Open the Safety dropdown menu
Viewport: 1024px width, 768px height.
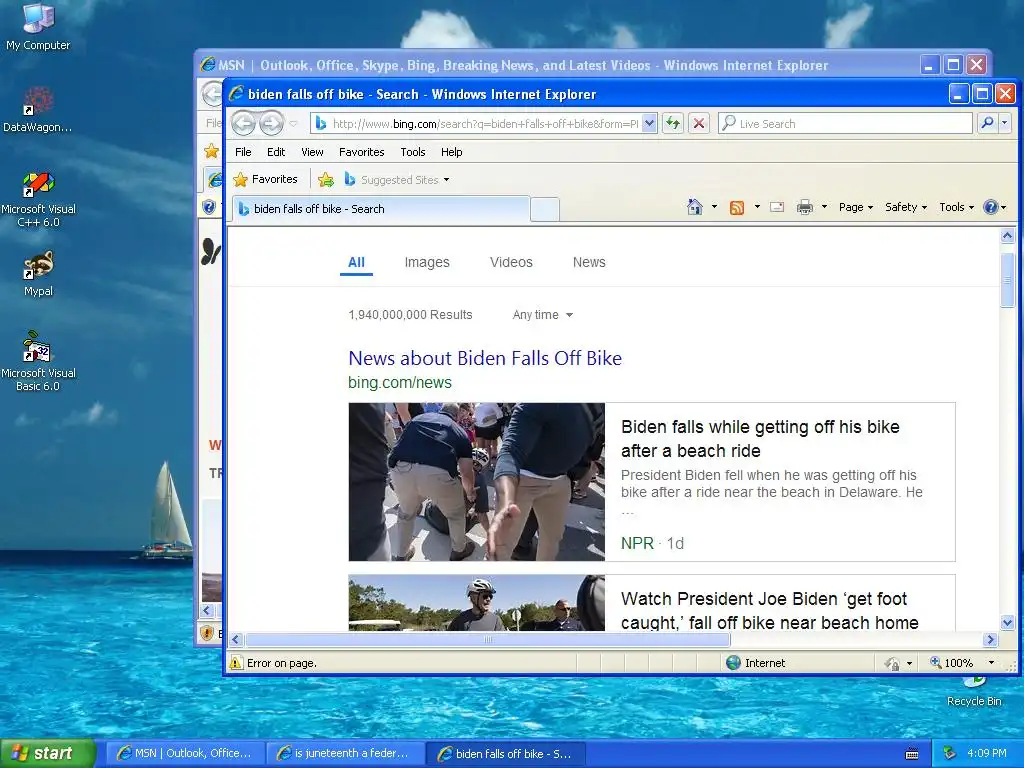[x=906, y=207]
